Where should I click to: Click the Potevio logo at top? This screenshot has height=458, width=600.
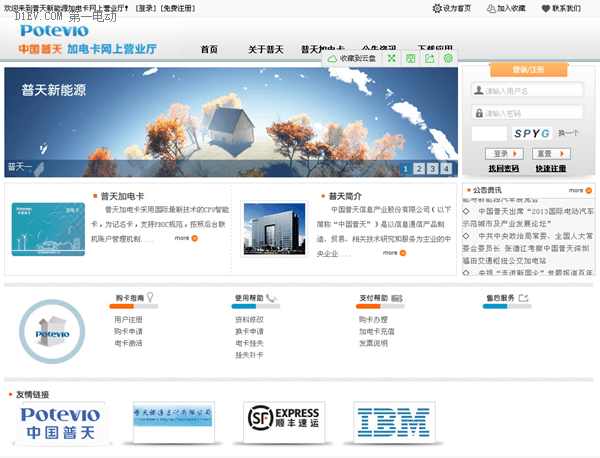click(54, 31)
